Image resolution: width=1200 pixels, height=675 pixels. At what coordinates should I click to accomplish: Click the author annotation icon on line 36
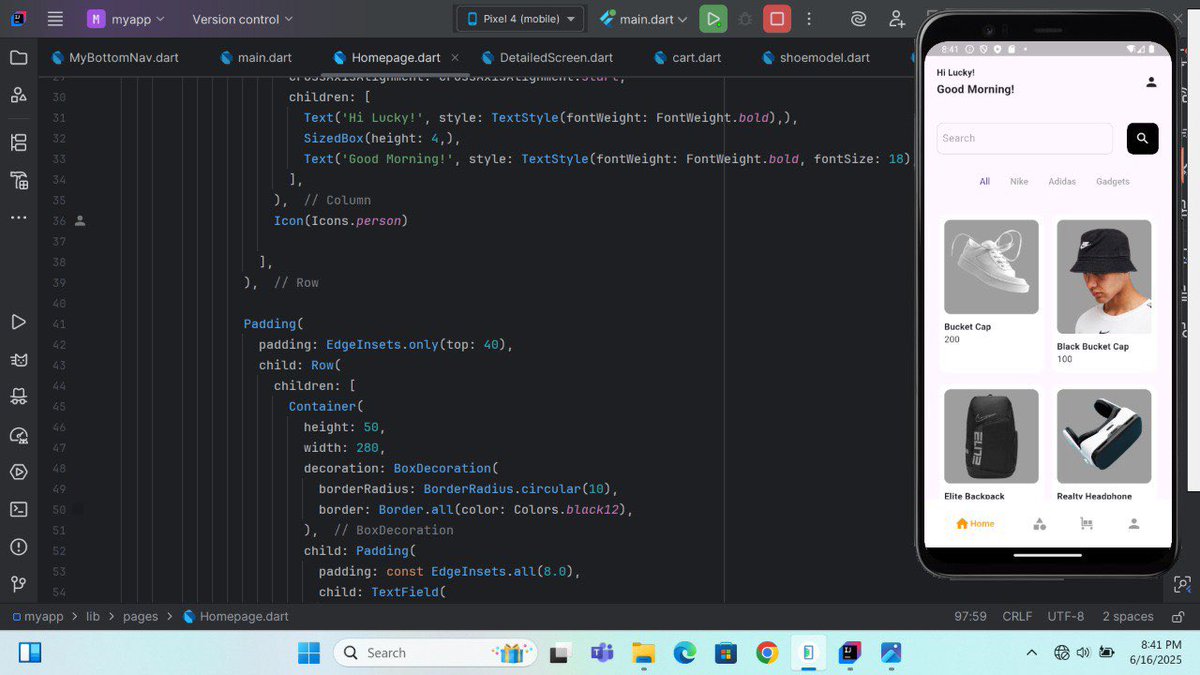[x=81, y=220]
